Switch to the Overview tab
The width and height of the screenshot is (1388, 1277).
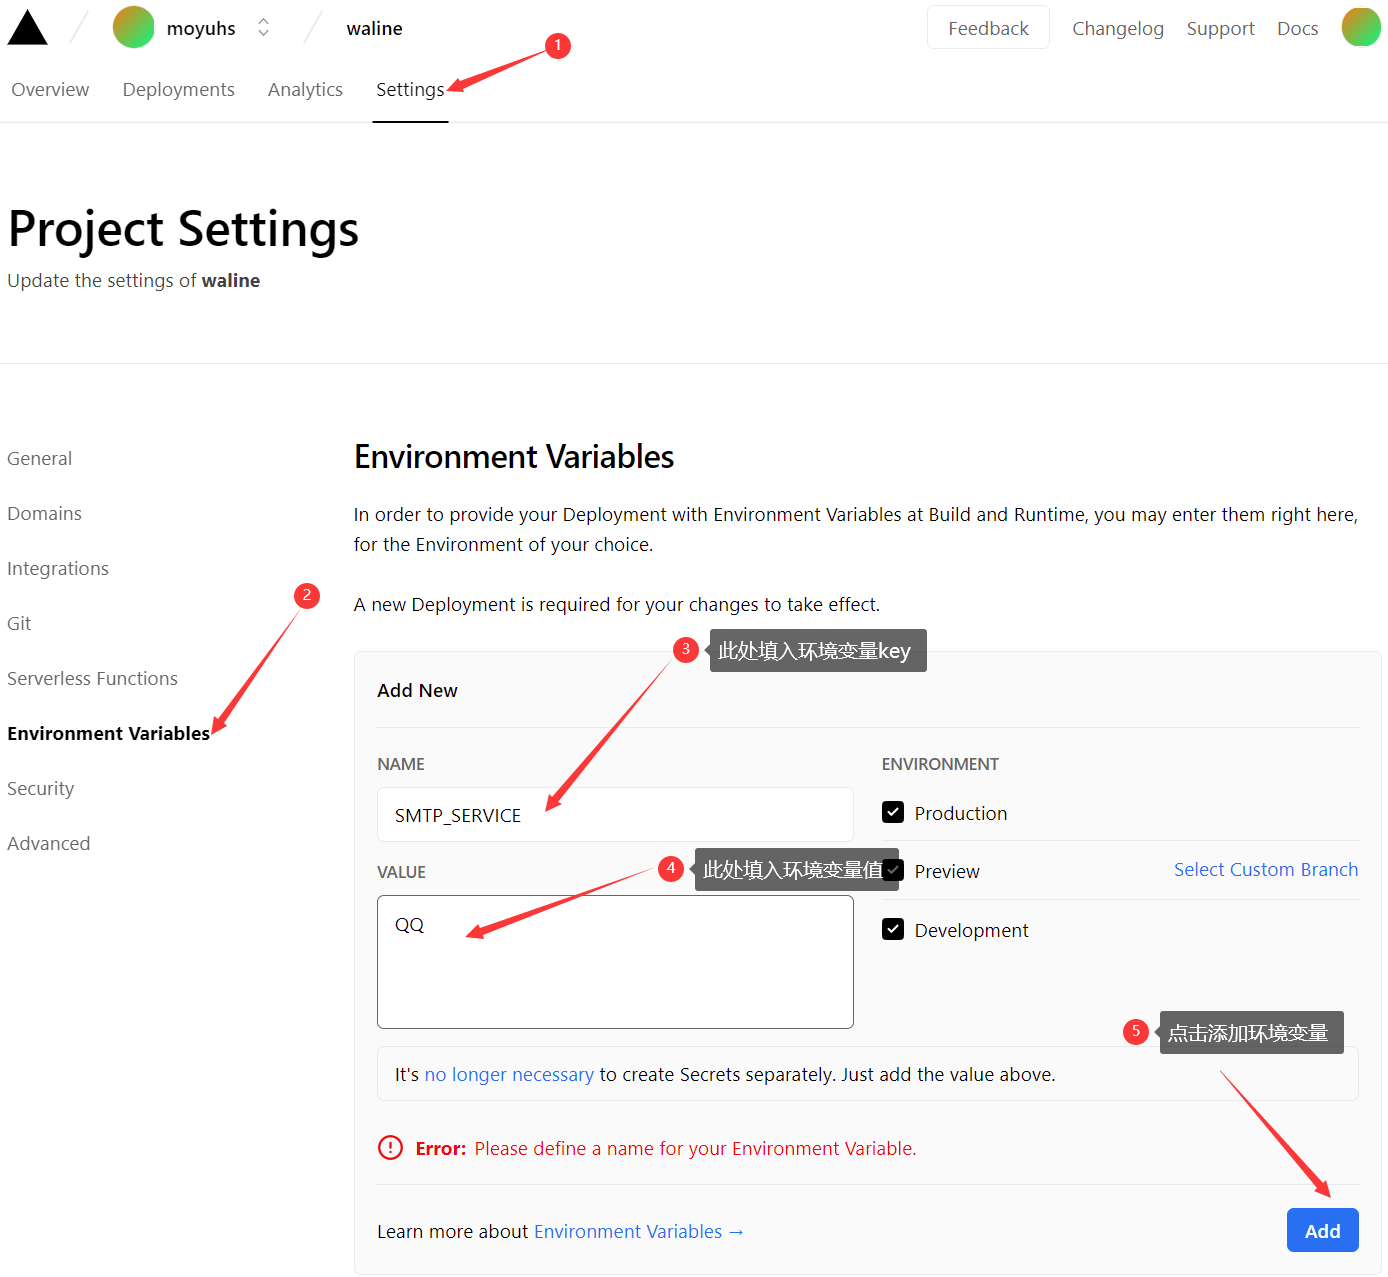[x=50, y=90]
